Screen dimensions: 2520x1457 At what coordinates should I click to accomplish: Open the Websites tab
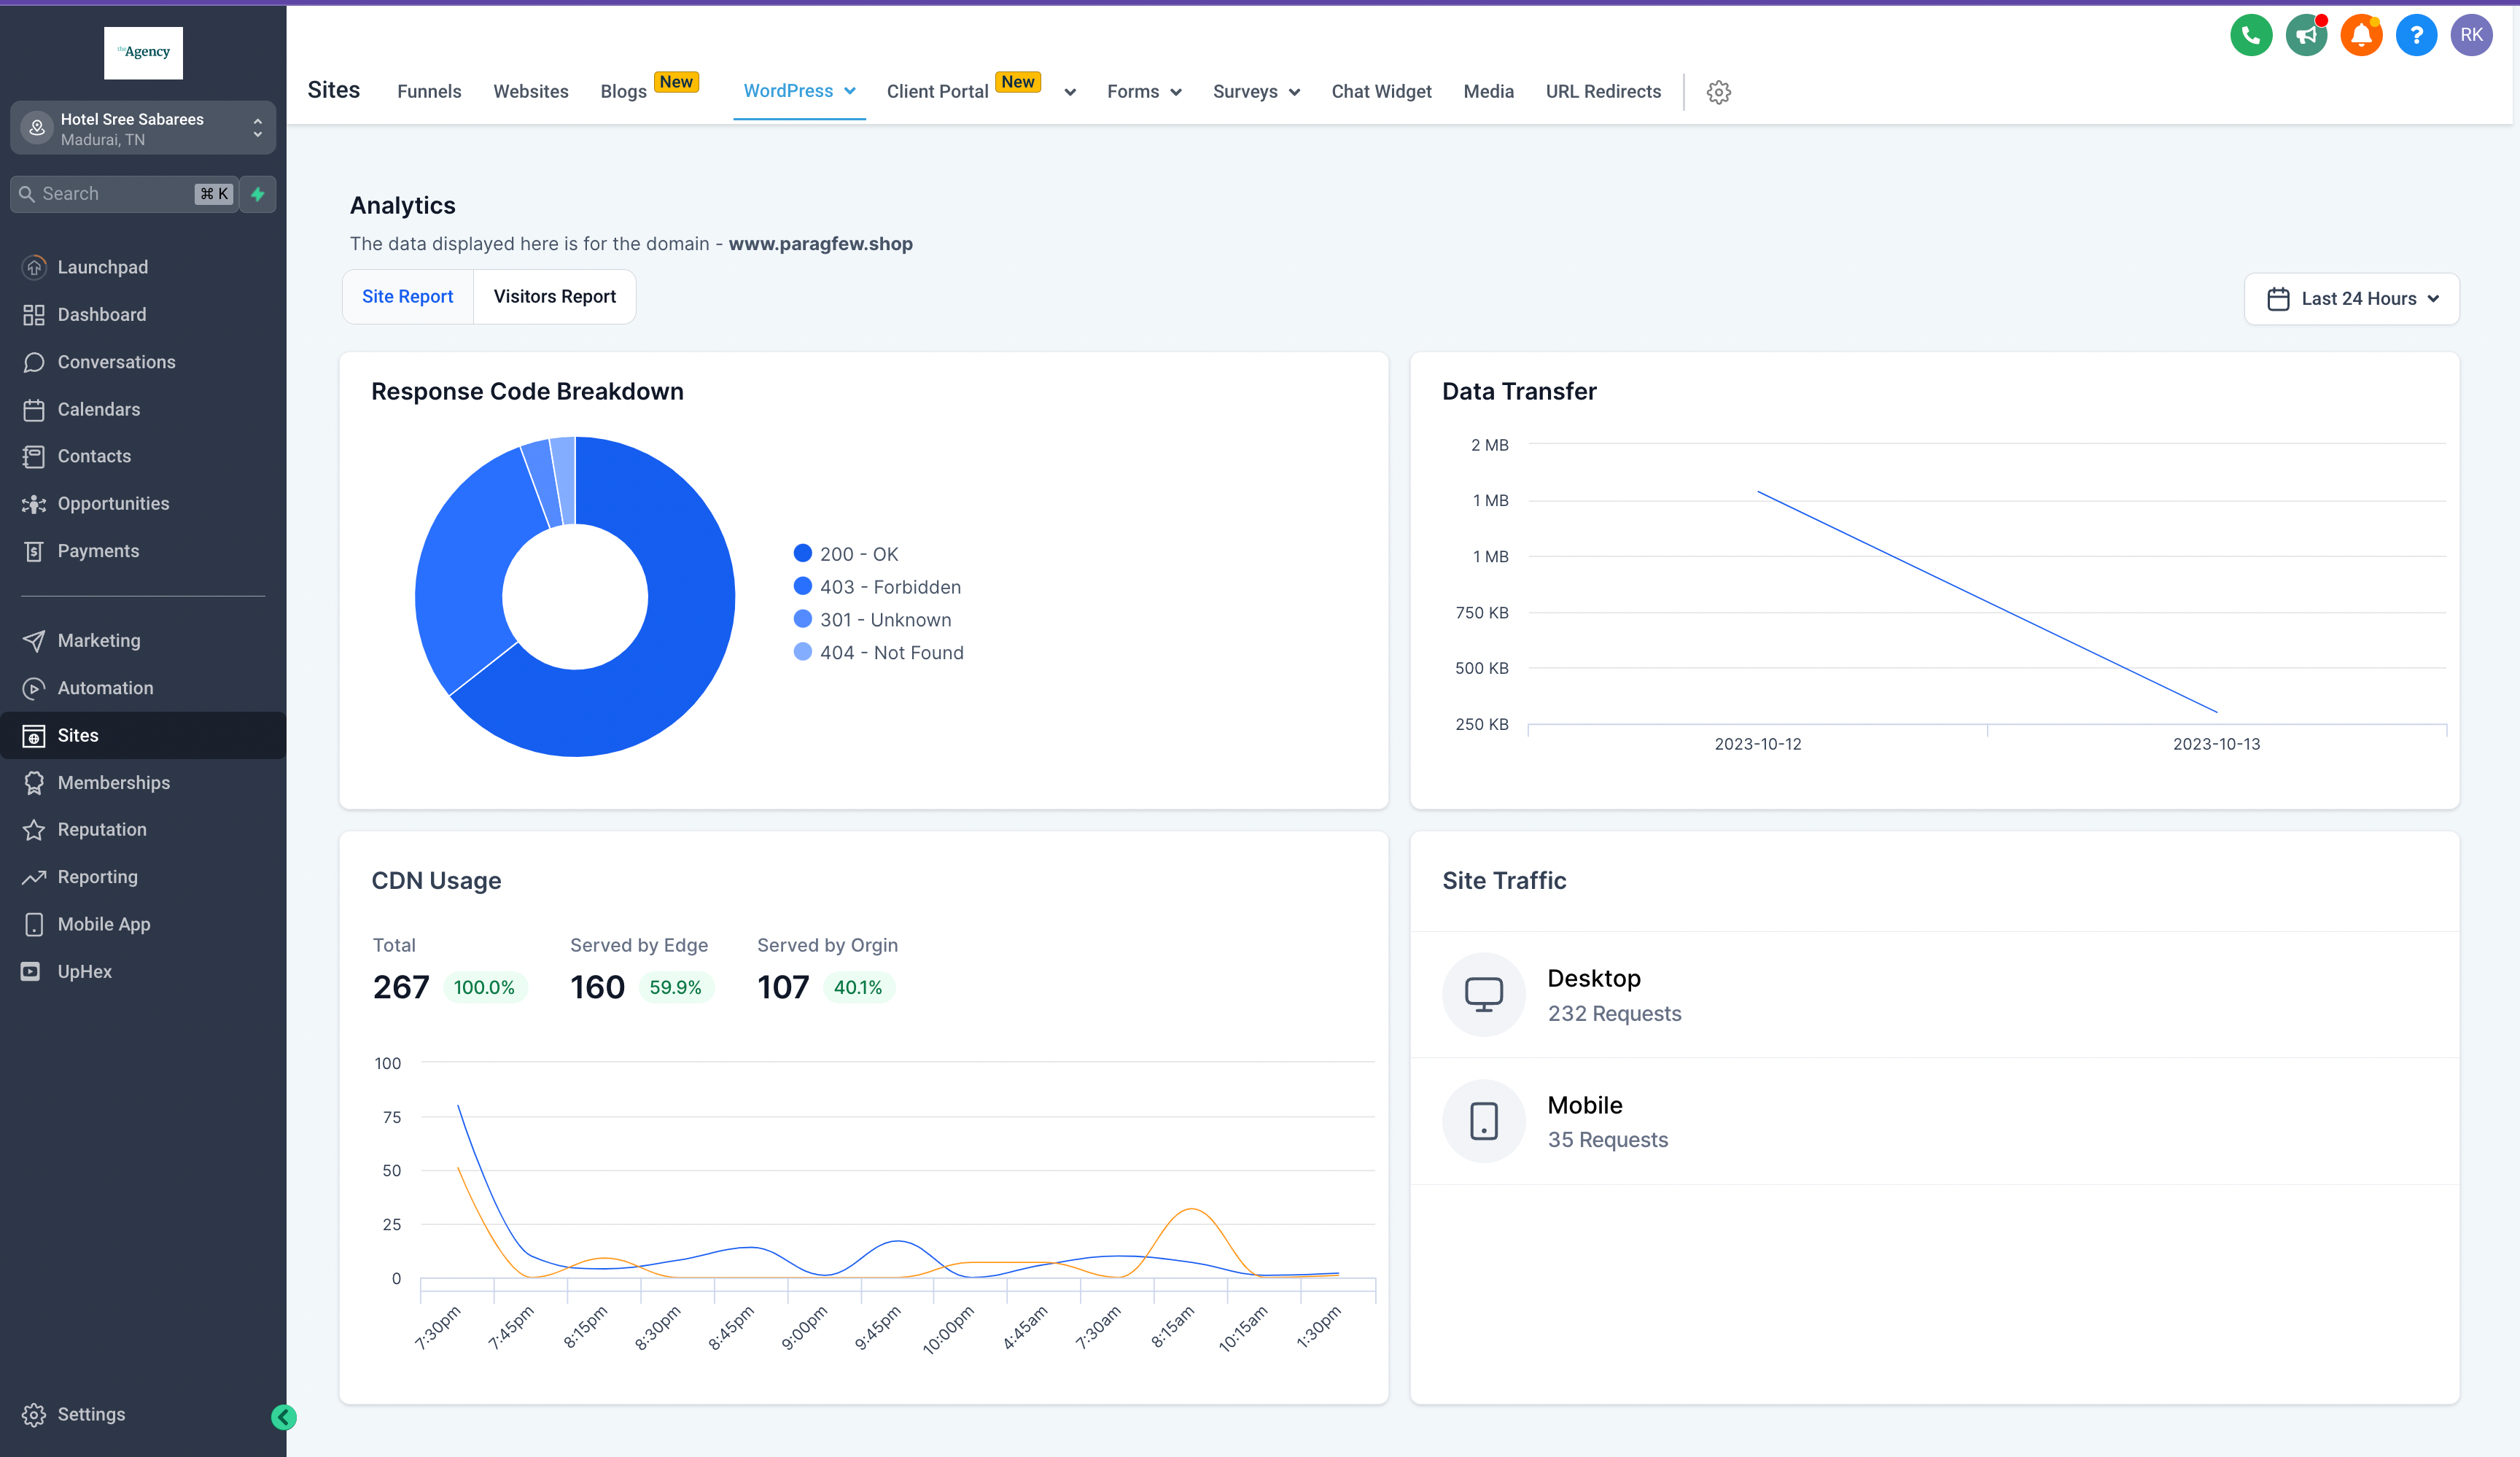531,92
